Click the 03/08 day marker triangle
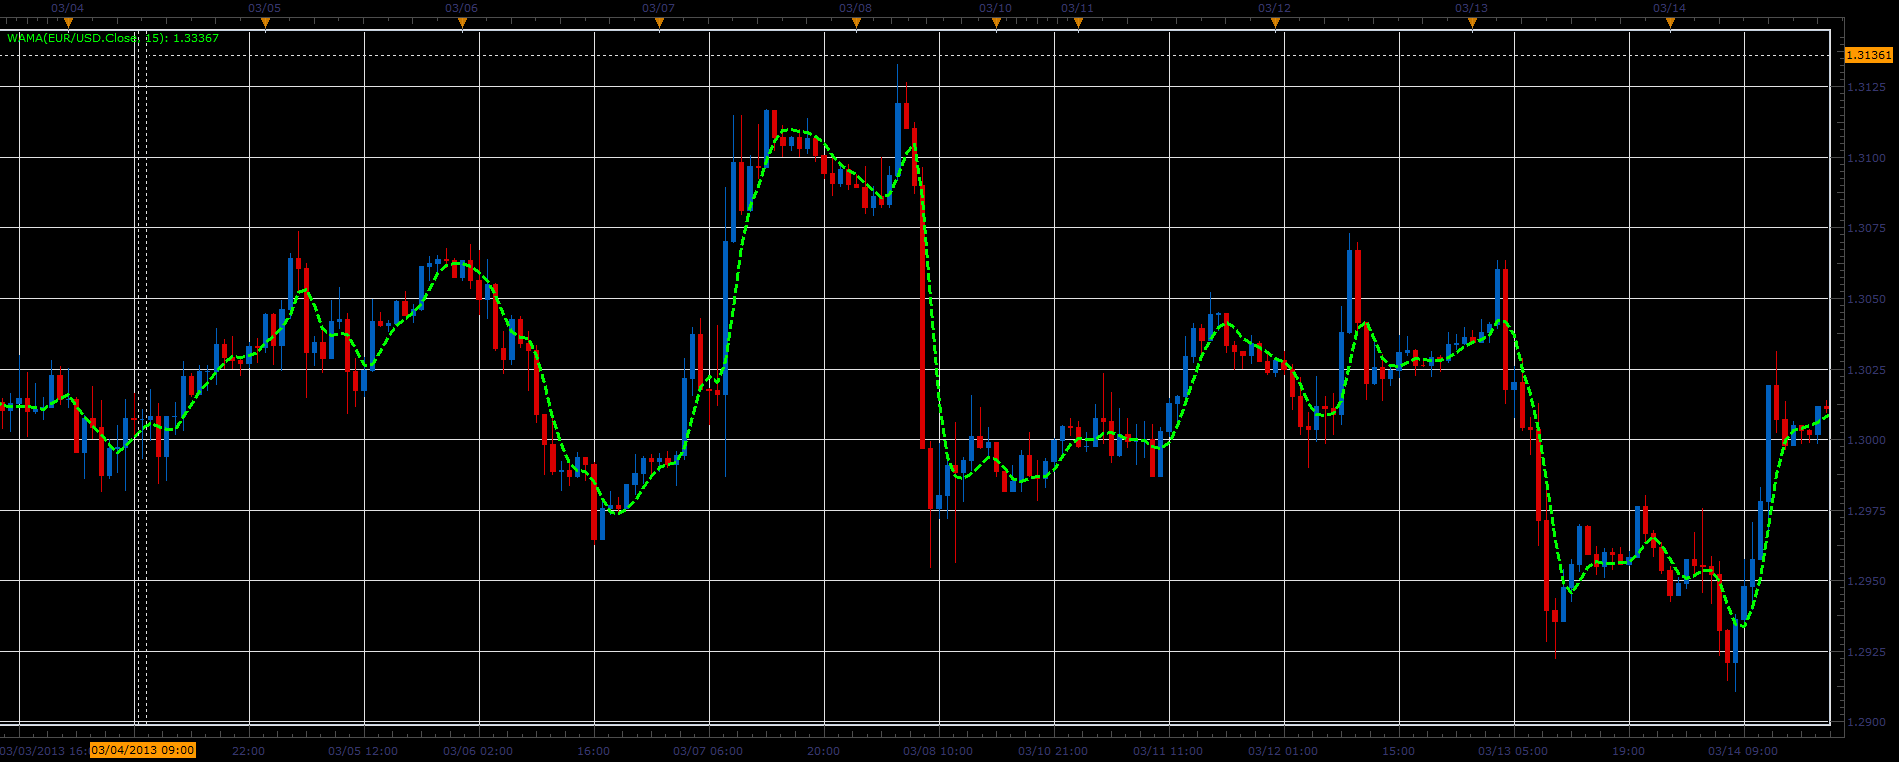 856,22
